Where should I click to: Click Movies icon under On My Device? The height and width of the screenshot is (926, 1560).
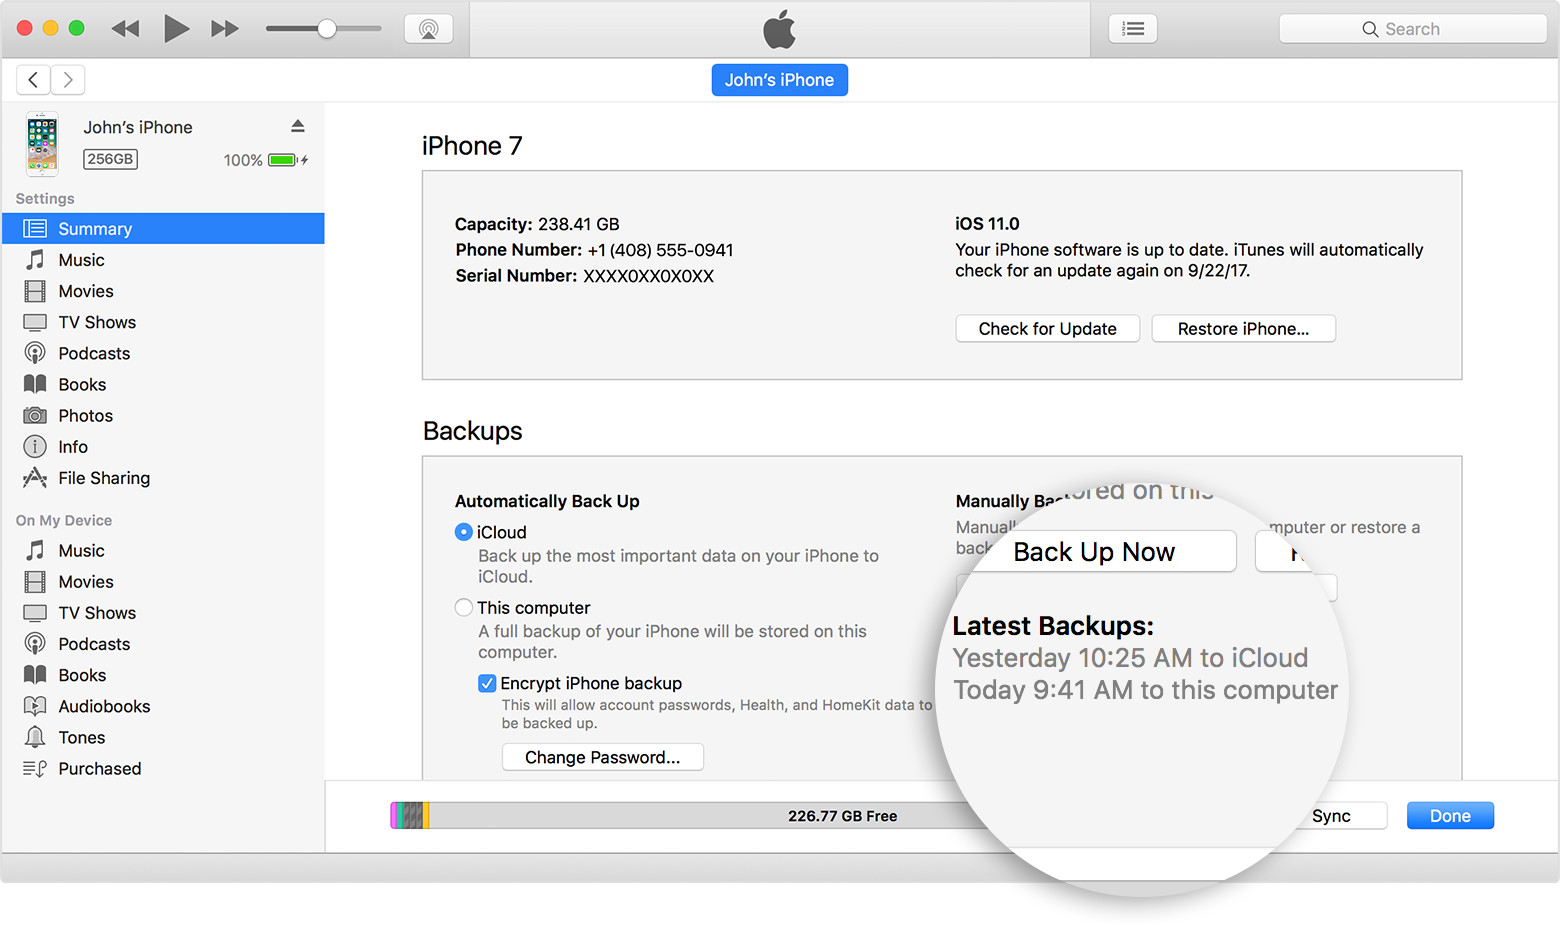35,581
